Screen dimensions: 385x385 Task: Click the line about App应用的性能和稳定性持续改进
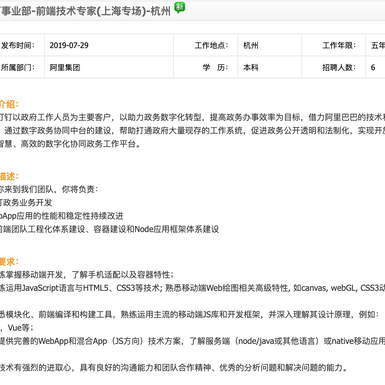click(x=62, y=216)
